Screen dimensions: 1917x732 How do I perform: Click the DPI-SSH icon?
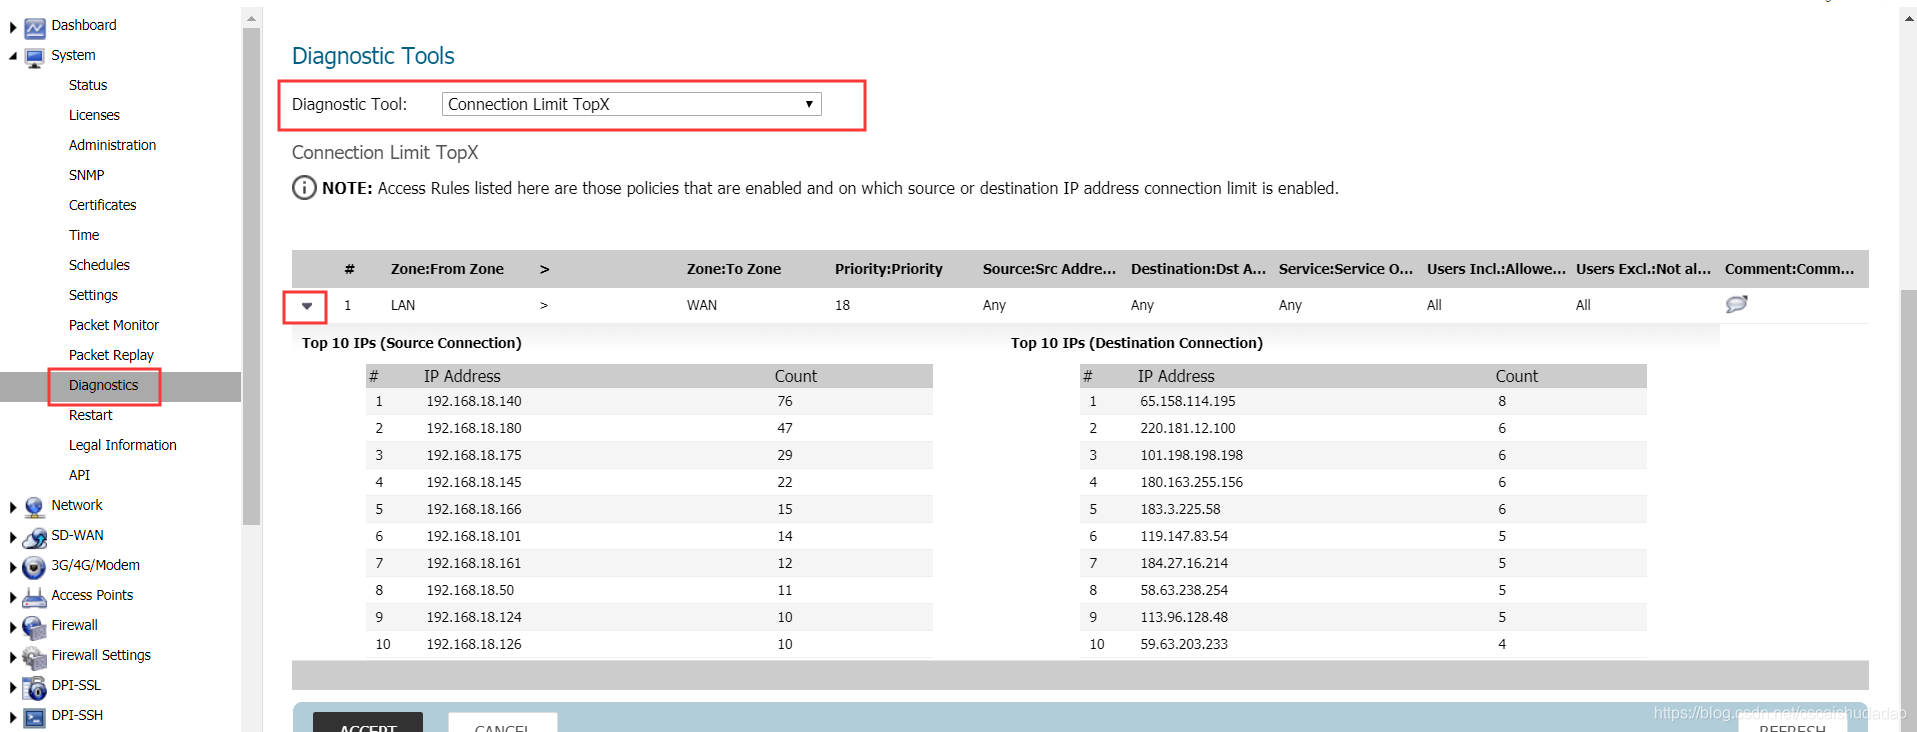click(x=35, y=717)
